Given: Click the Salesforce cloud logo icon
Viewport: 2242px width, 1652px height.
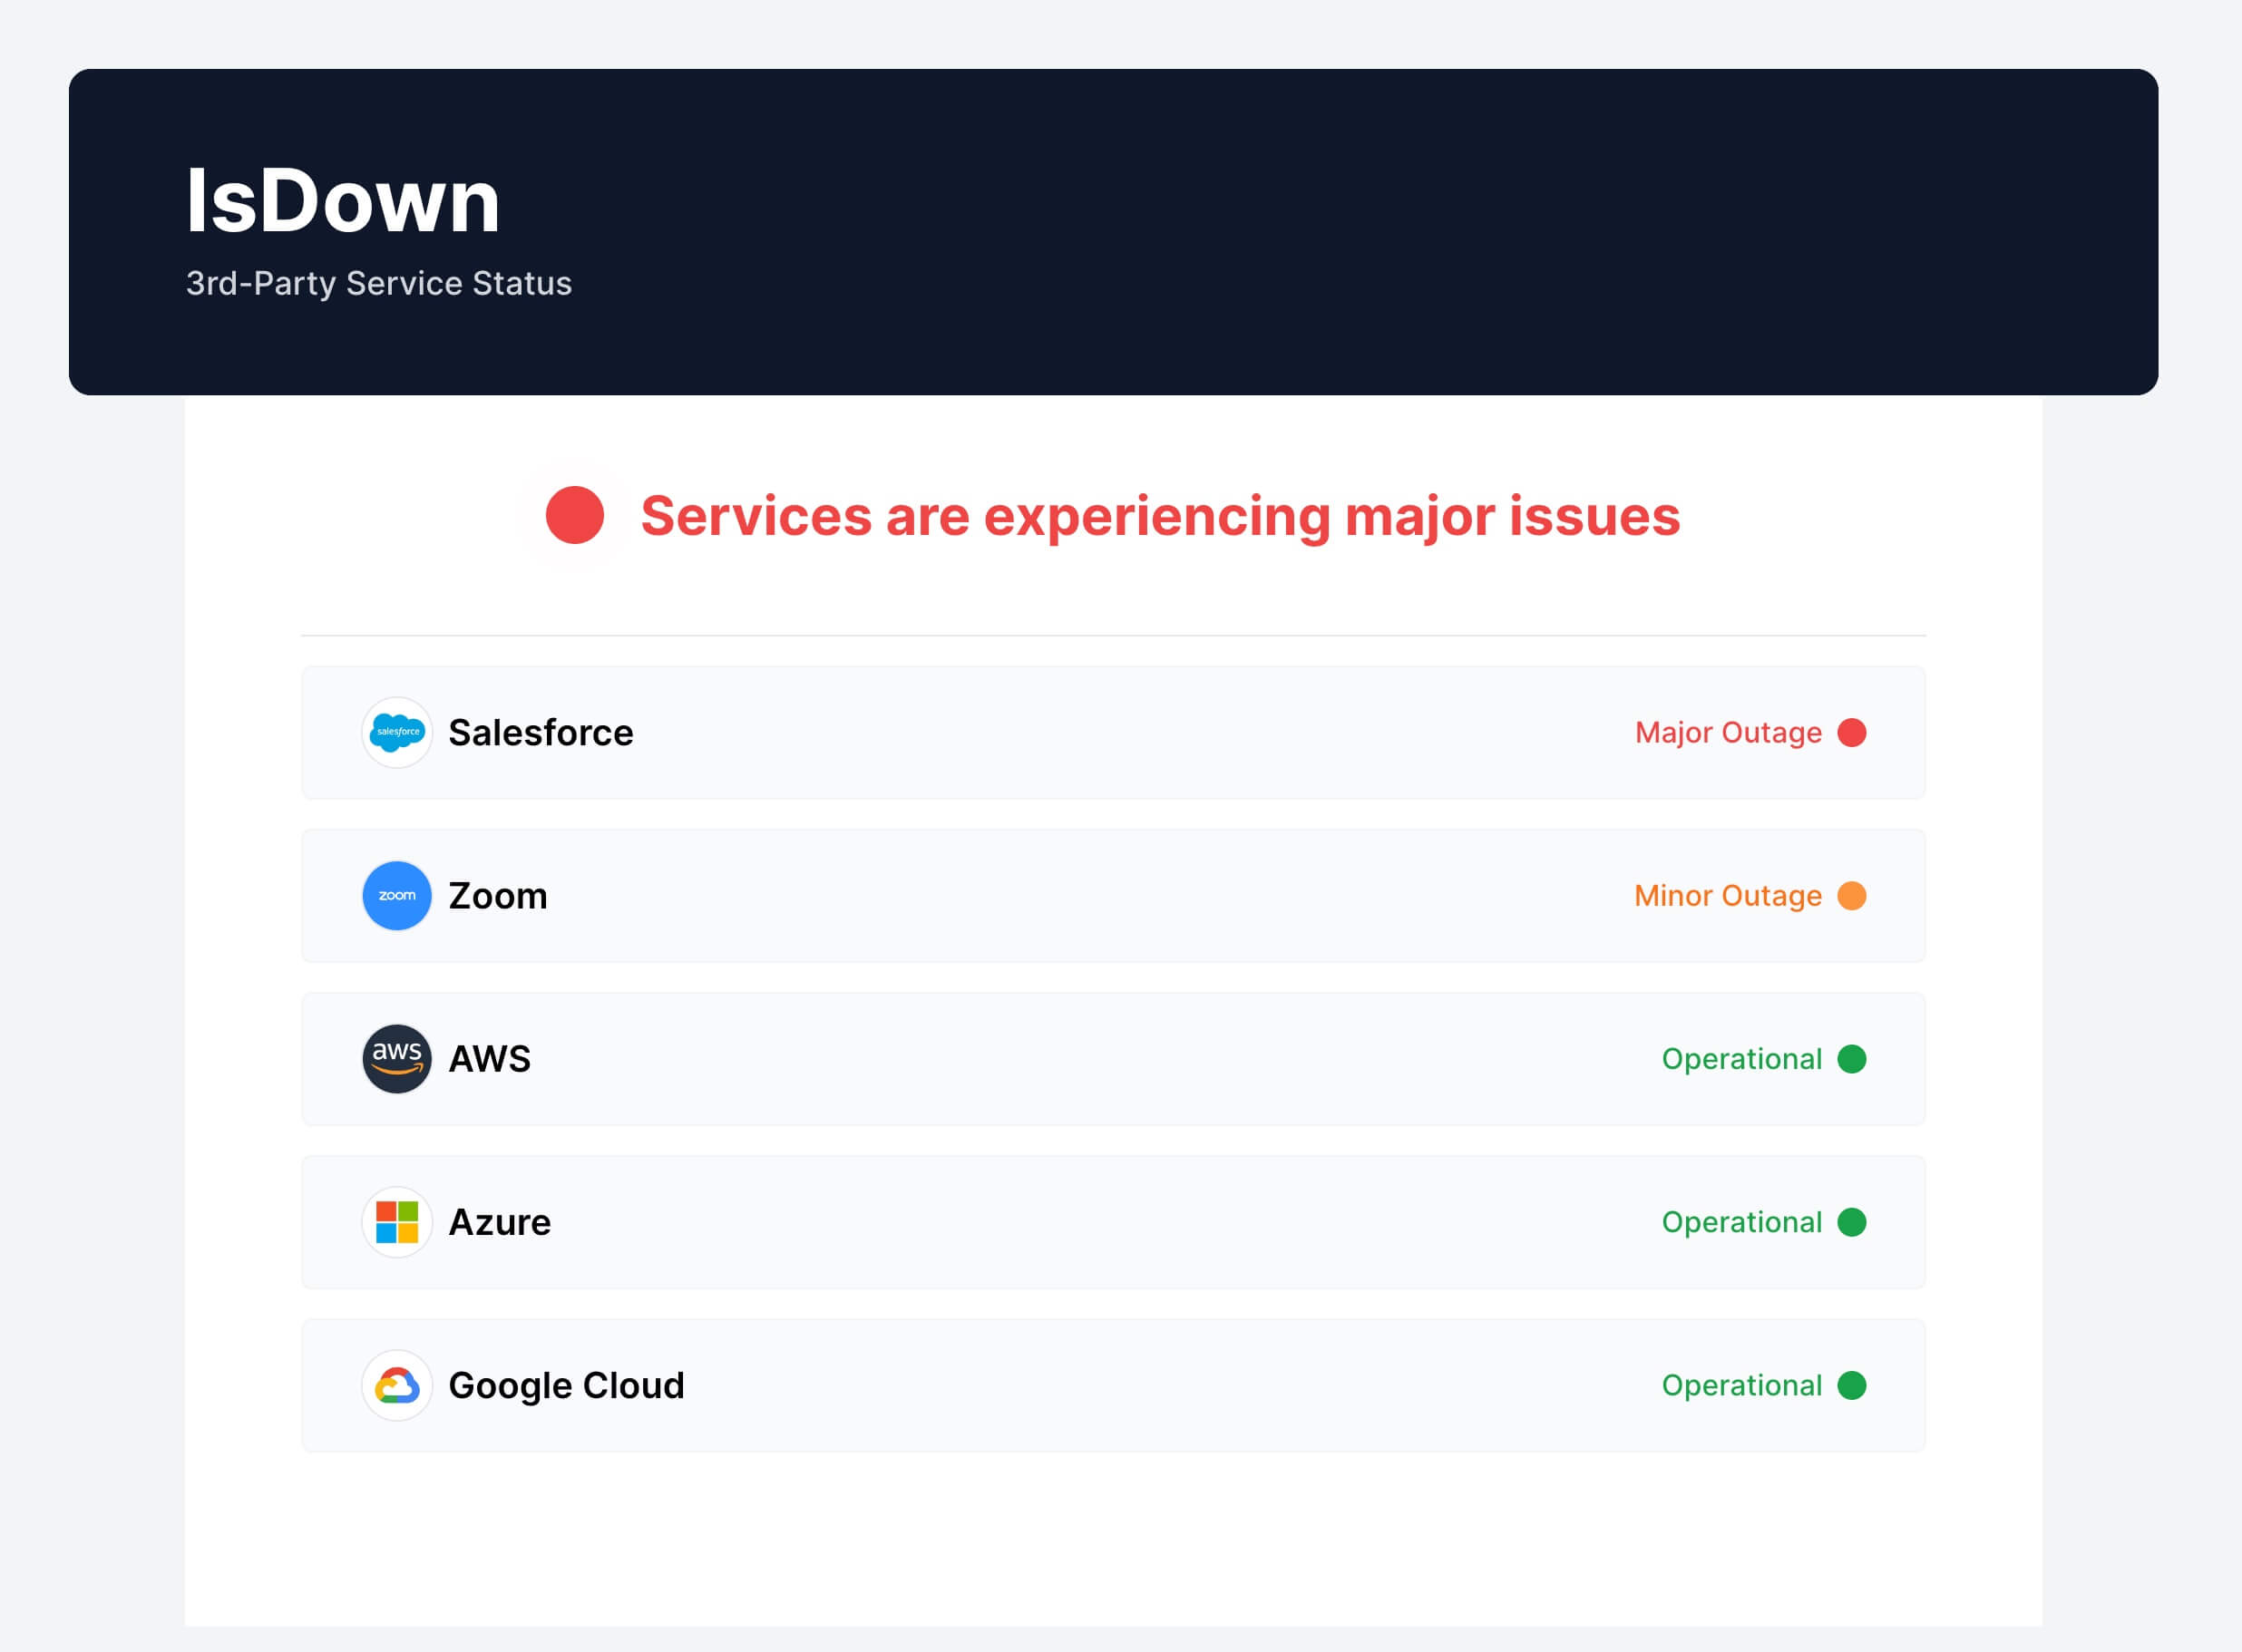Looking at the screenshot, I should [396, 732].
